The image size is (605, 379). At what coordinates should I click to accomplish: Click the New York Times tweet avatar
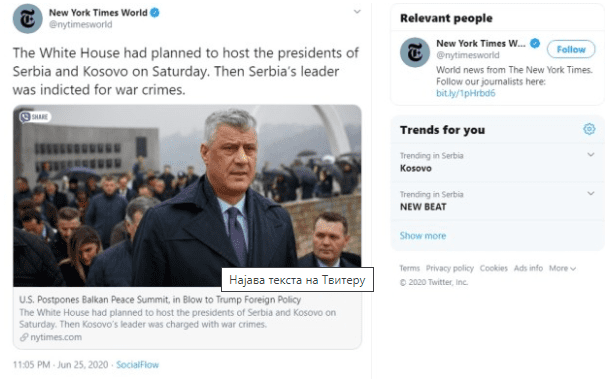pos(27,19)
